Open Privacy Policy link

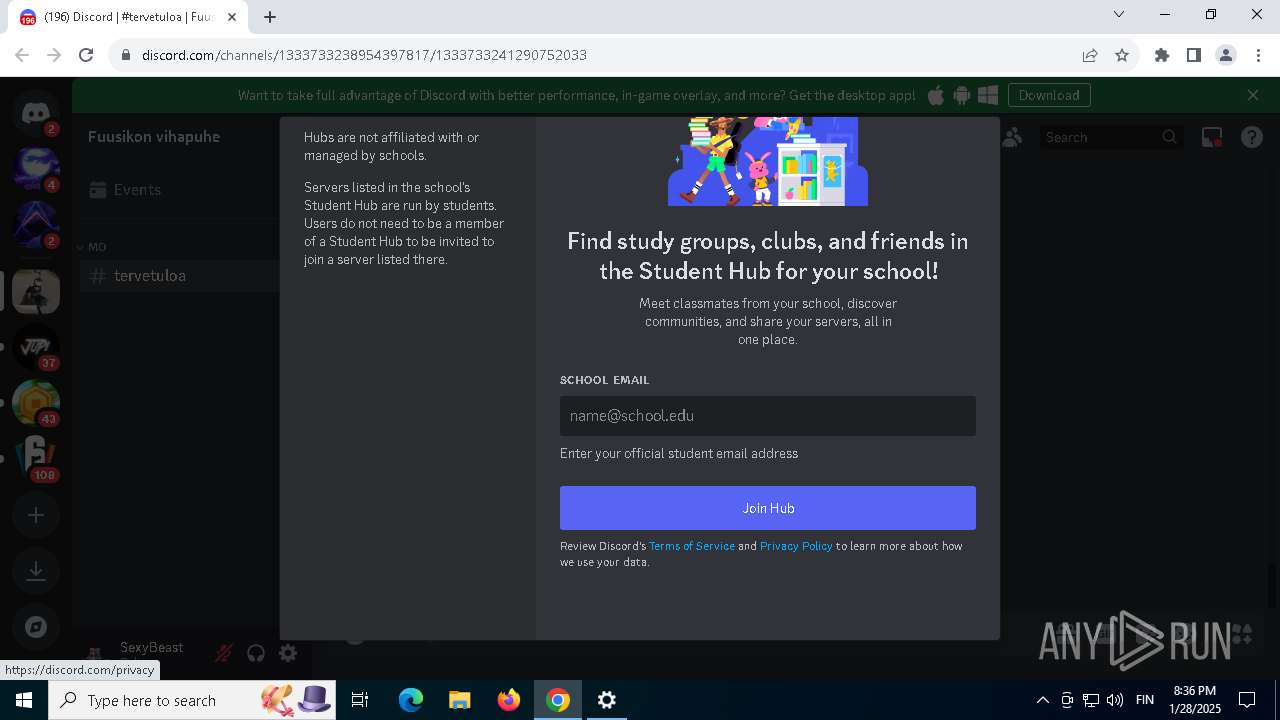(x=796, y=546)
